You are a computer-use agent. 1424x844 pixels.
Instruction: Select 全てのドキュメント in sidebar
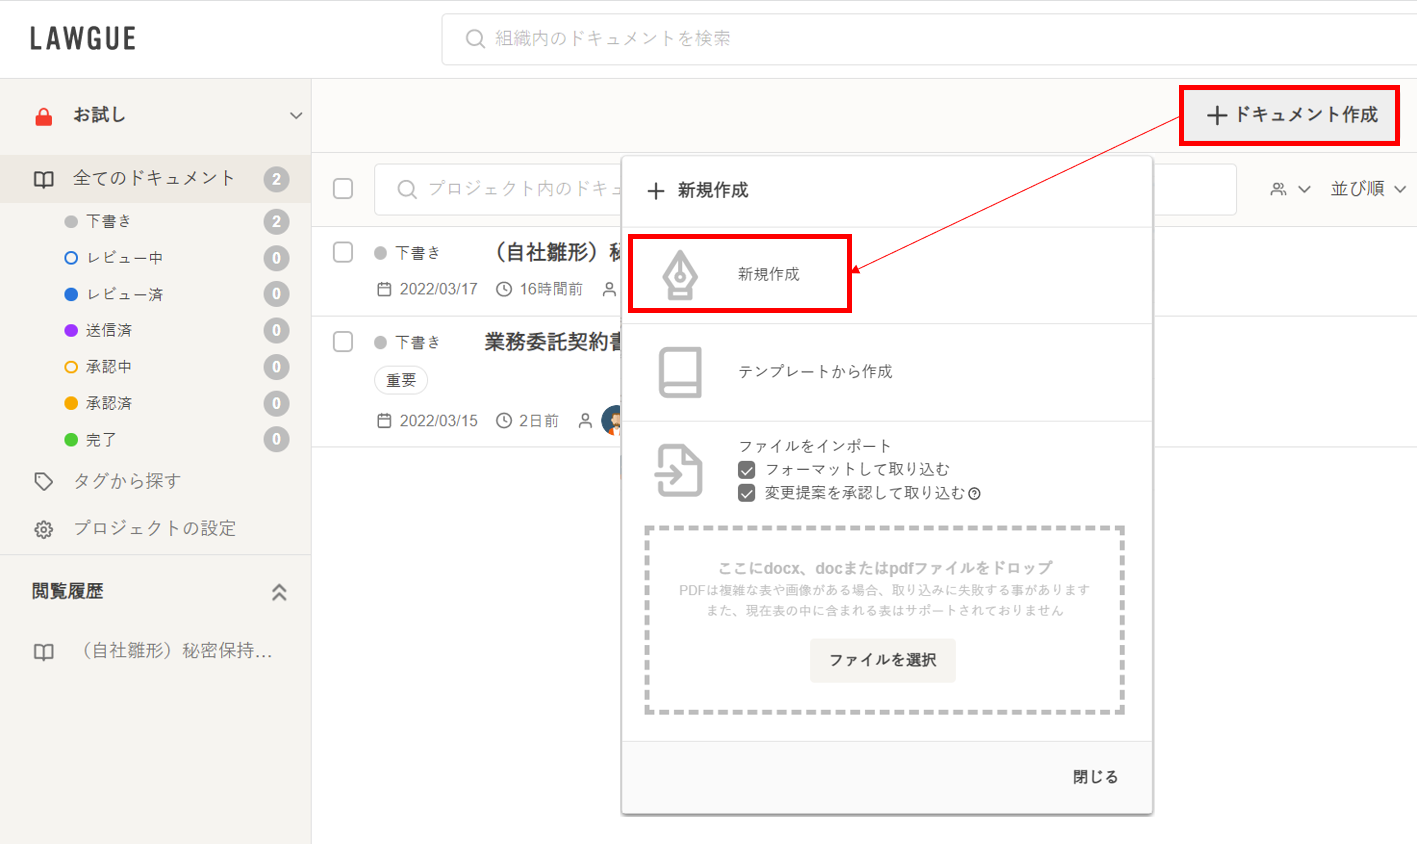tap(153, 179)
